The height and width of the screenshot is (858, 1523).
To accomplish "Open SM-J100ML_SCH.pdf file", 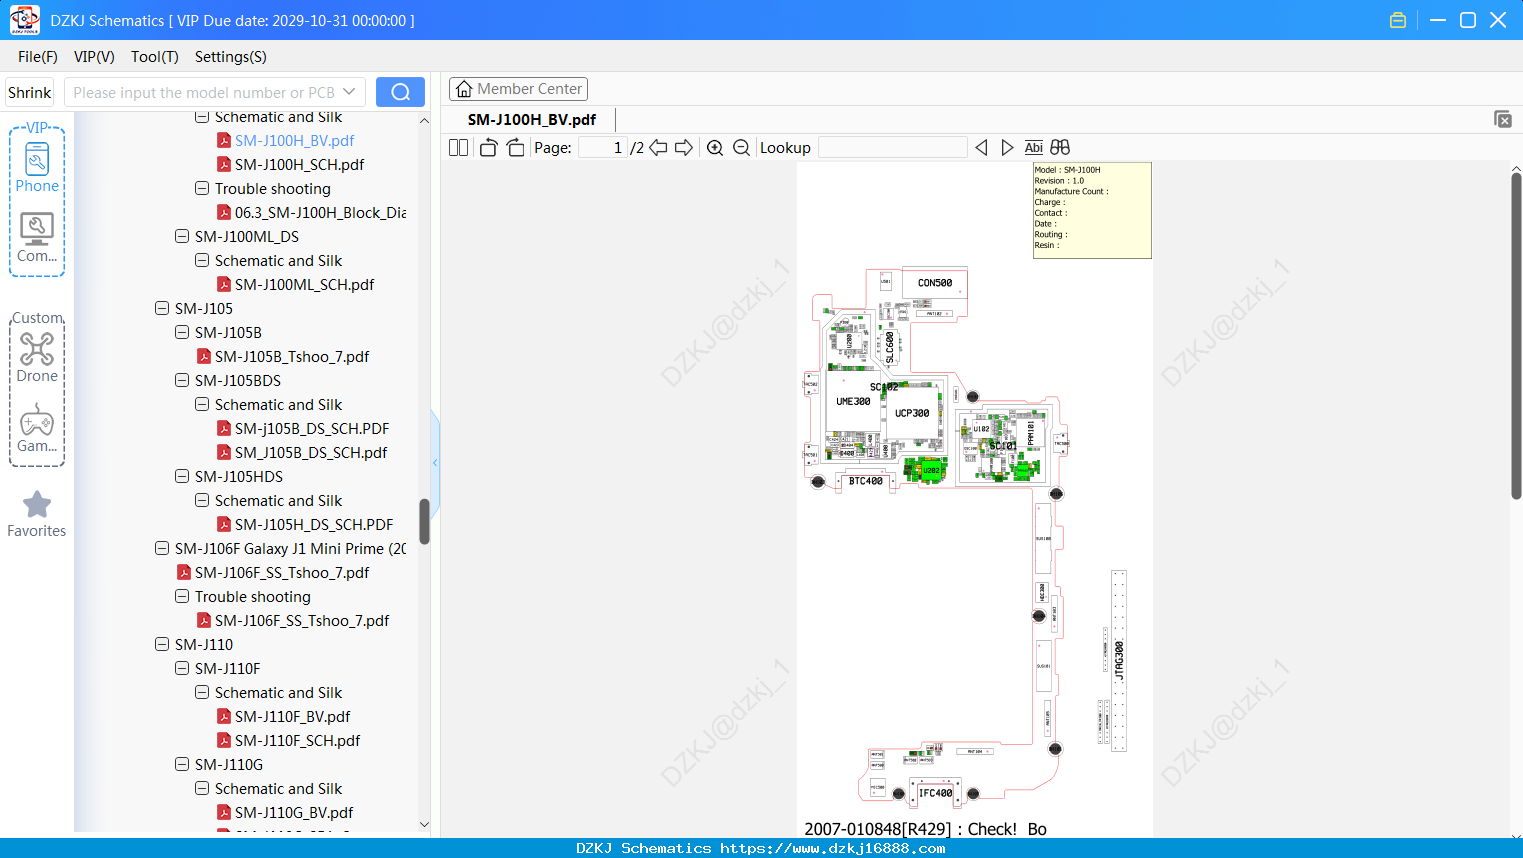I will pyautogui.click(x=304, y=284).
